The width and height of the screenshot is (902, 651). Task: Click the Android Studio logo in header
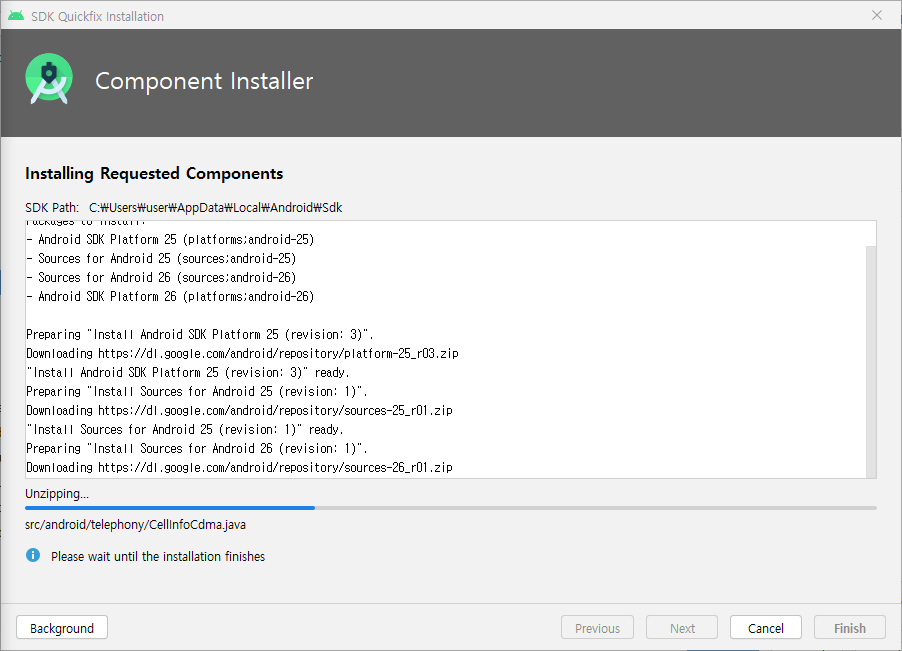pos(49,79)
